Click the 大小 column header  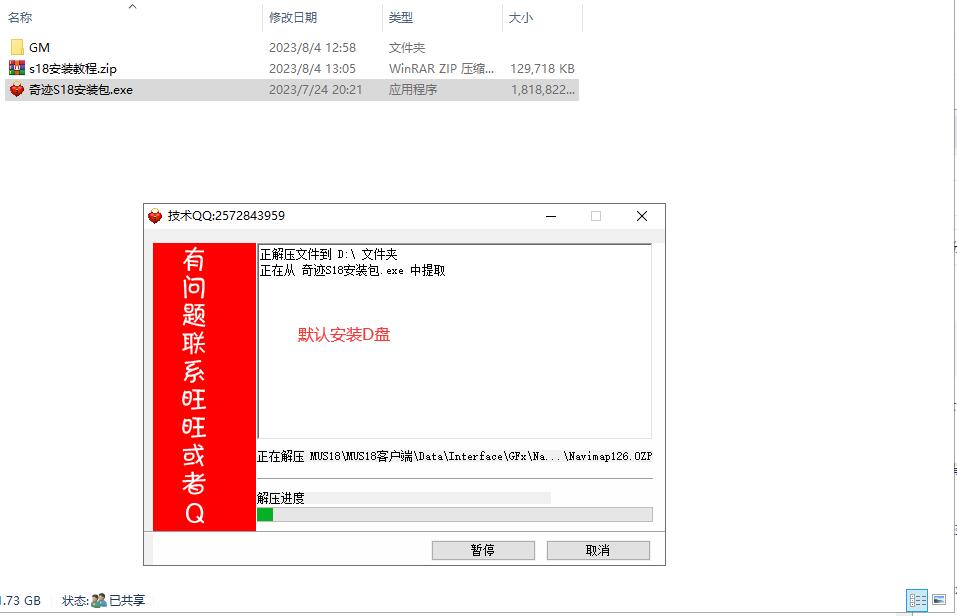click(521, 18)
